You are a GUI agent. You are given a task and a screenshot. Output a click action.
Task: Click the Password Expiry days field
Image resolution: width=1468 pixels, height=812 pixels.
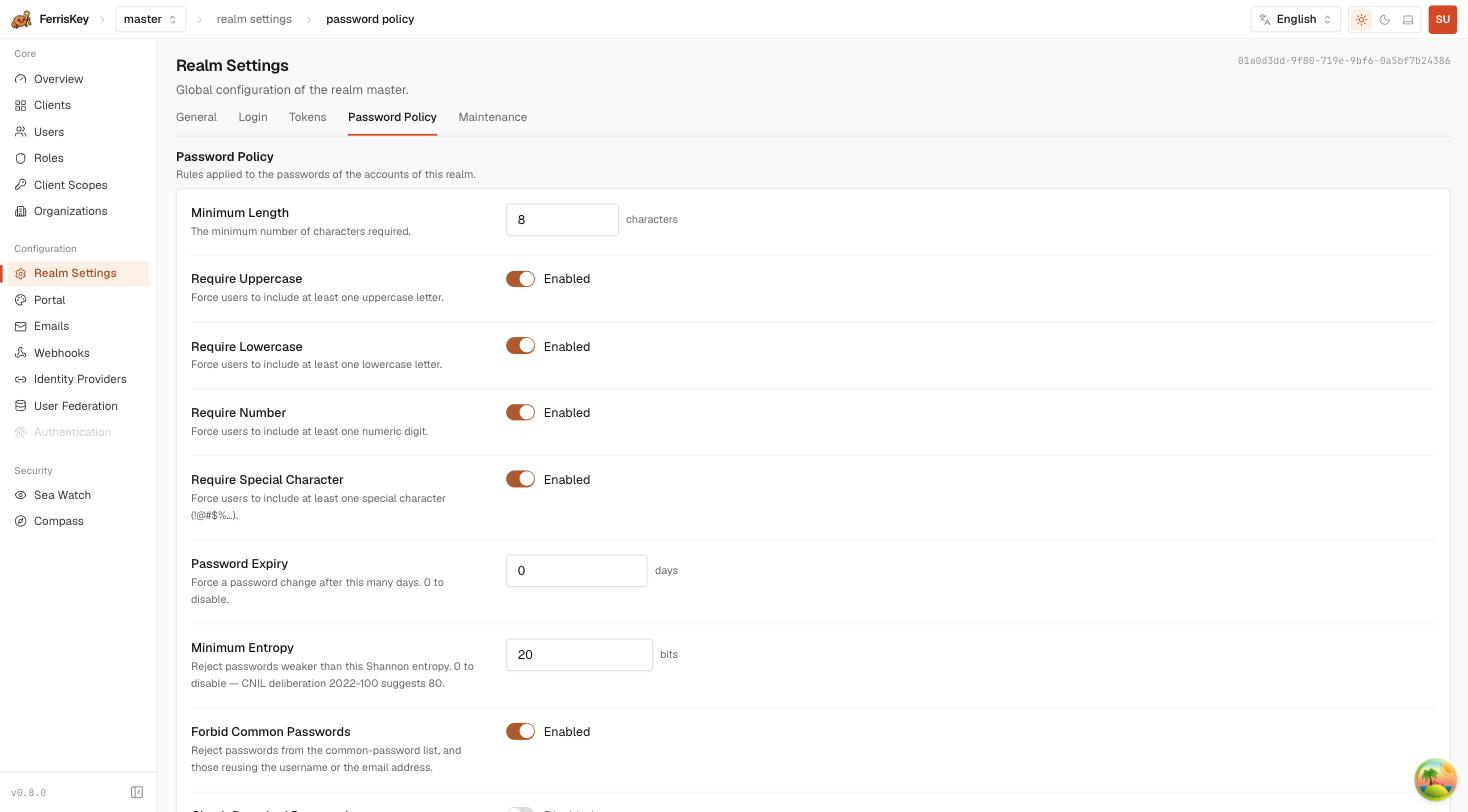pyautogui.click(x=576, y=571)
